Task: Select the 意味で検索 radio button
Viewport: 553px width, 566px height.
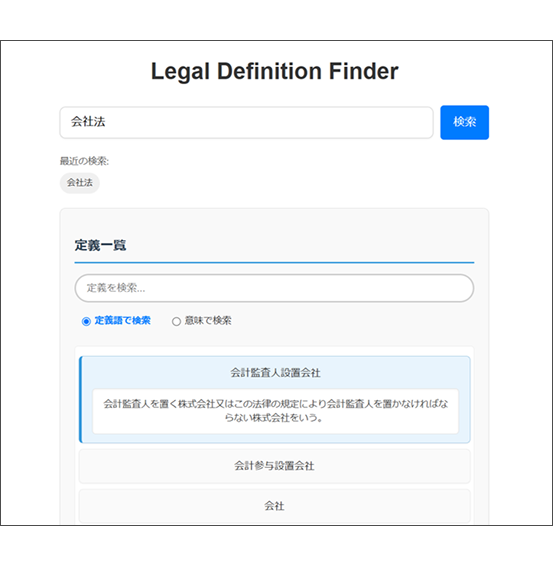Action: coord(176,321)
